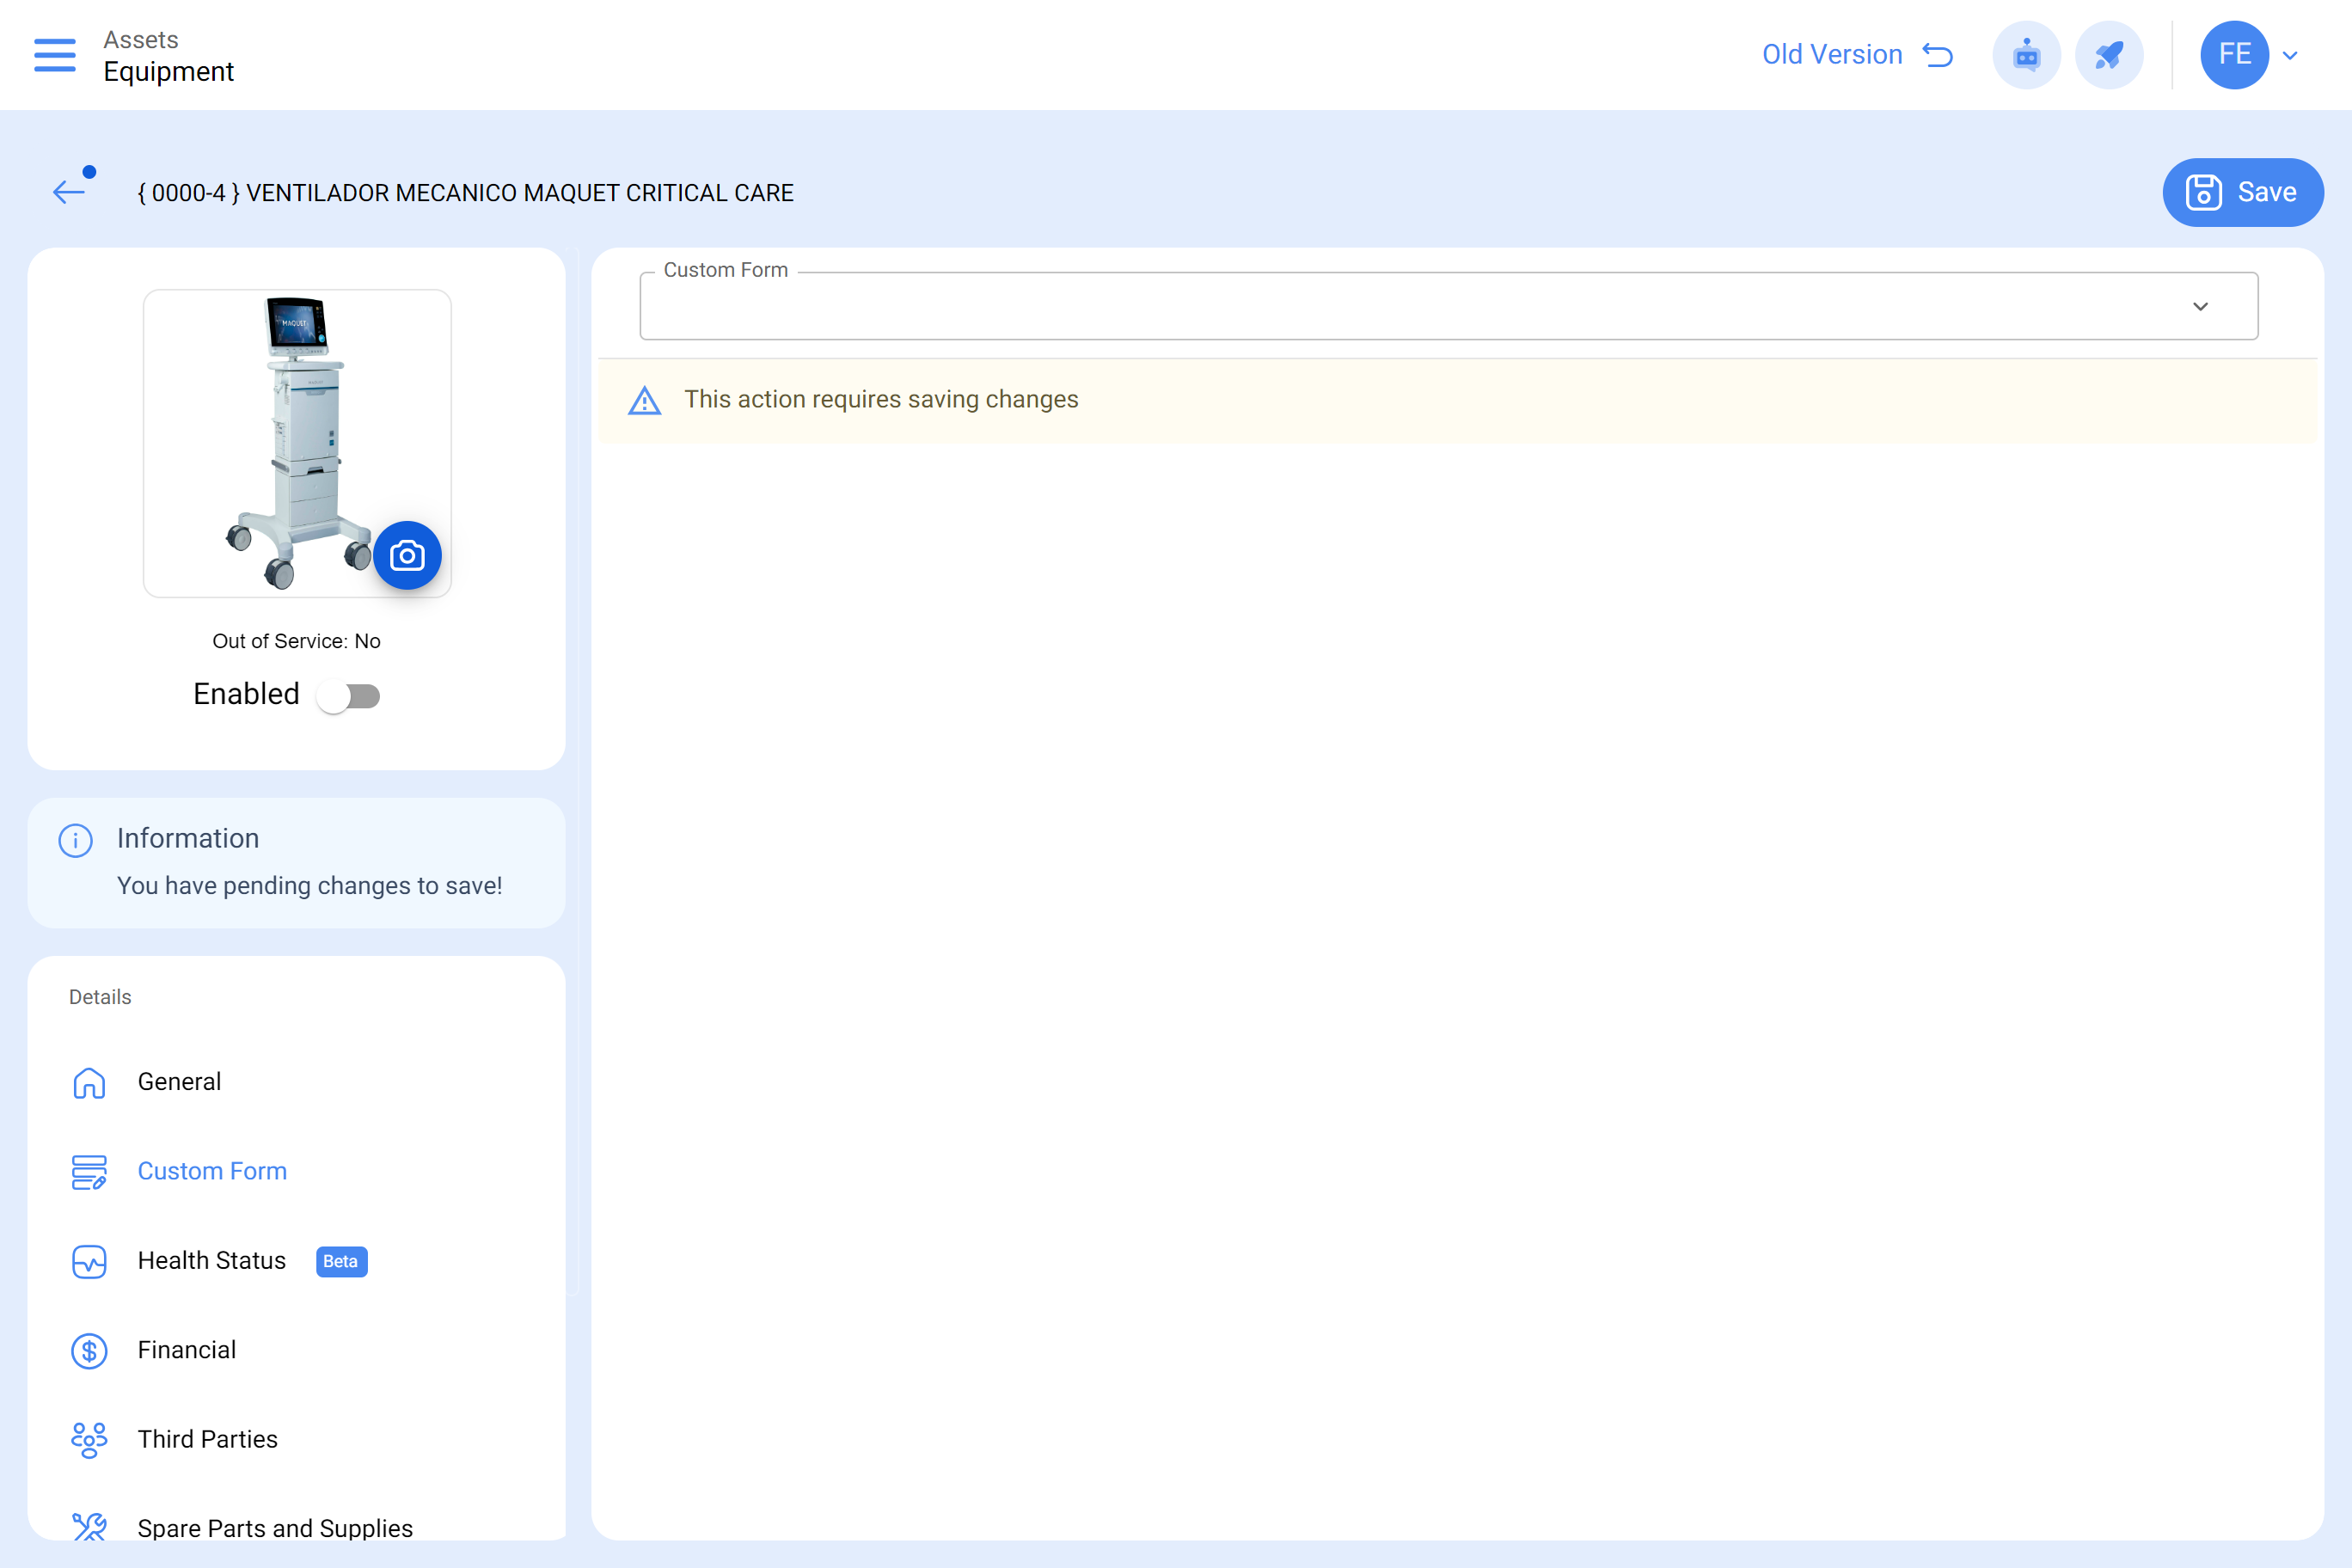Viewport: 2352px width, 1568px height.
Task: Expand the Custom Form dropdown
Action: click(1448, 306)
